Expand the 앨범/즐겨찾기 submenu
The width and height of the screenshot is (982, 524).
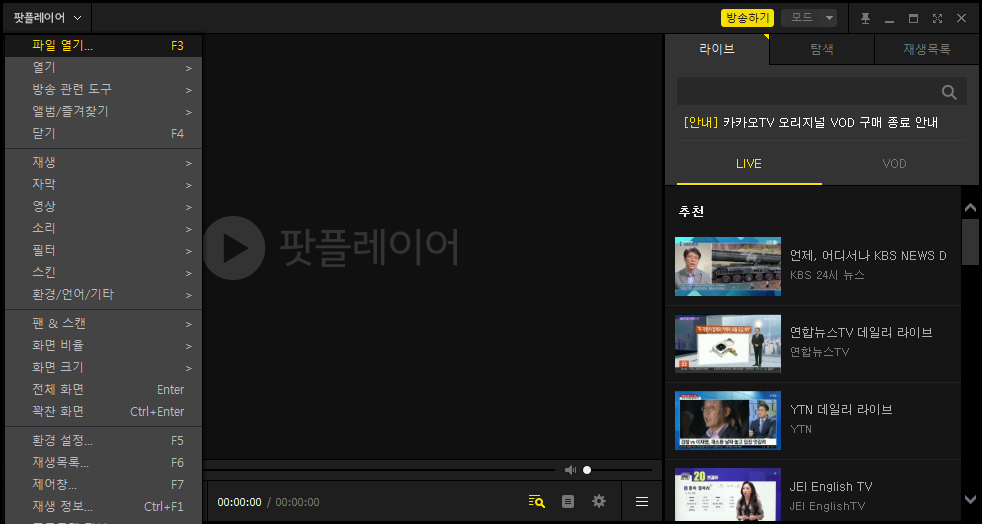point(103,111)
